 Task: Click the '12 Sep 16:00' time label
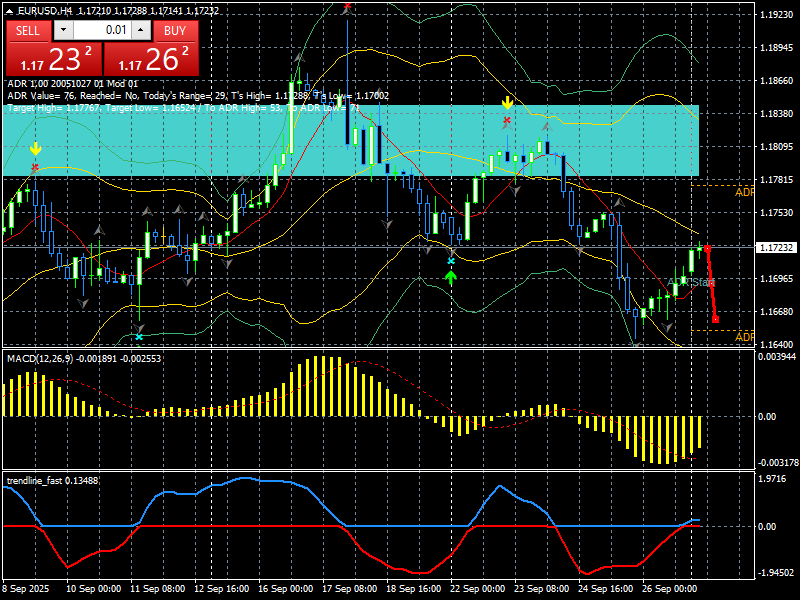[222, 588]
